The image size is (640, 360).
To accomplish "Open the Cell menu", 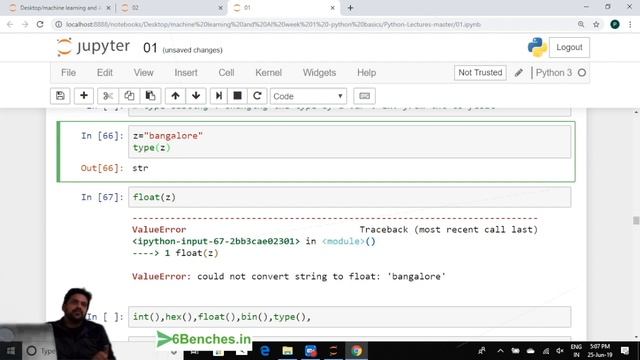I will click(x=226, y=73).
